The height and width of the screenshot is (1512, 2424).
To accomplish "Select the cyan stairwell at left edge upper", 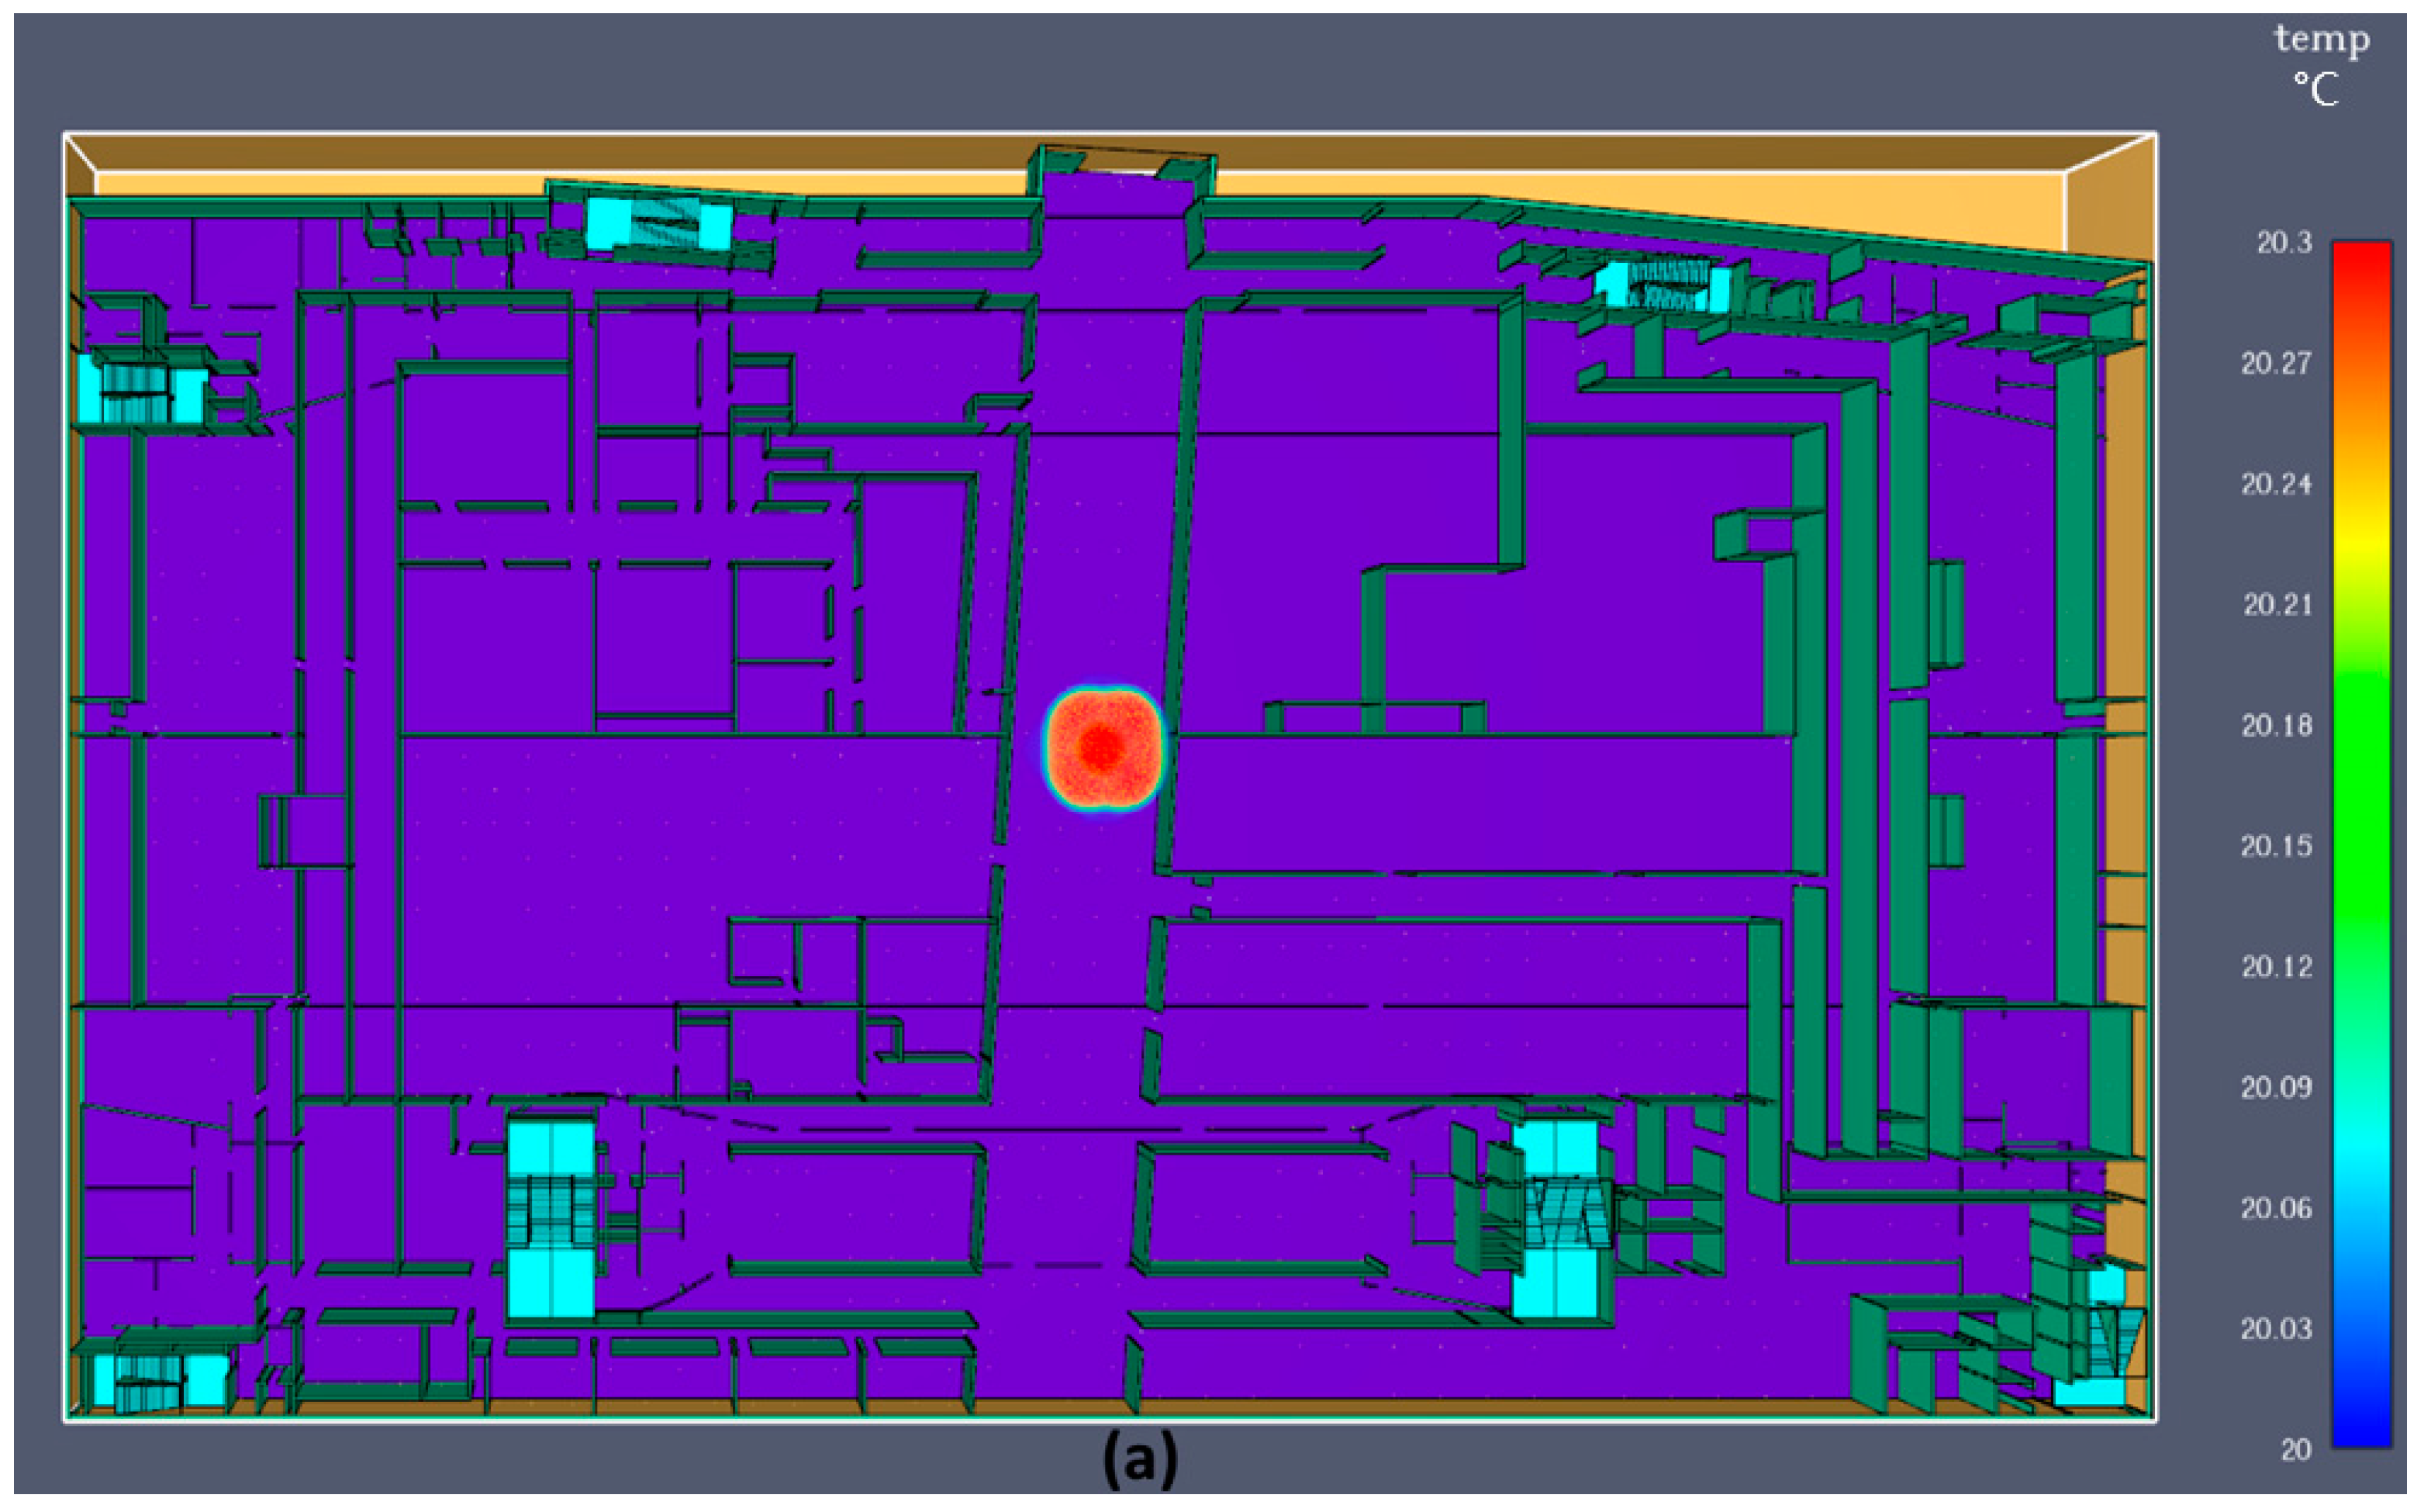I will [143, 391].
